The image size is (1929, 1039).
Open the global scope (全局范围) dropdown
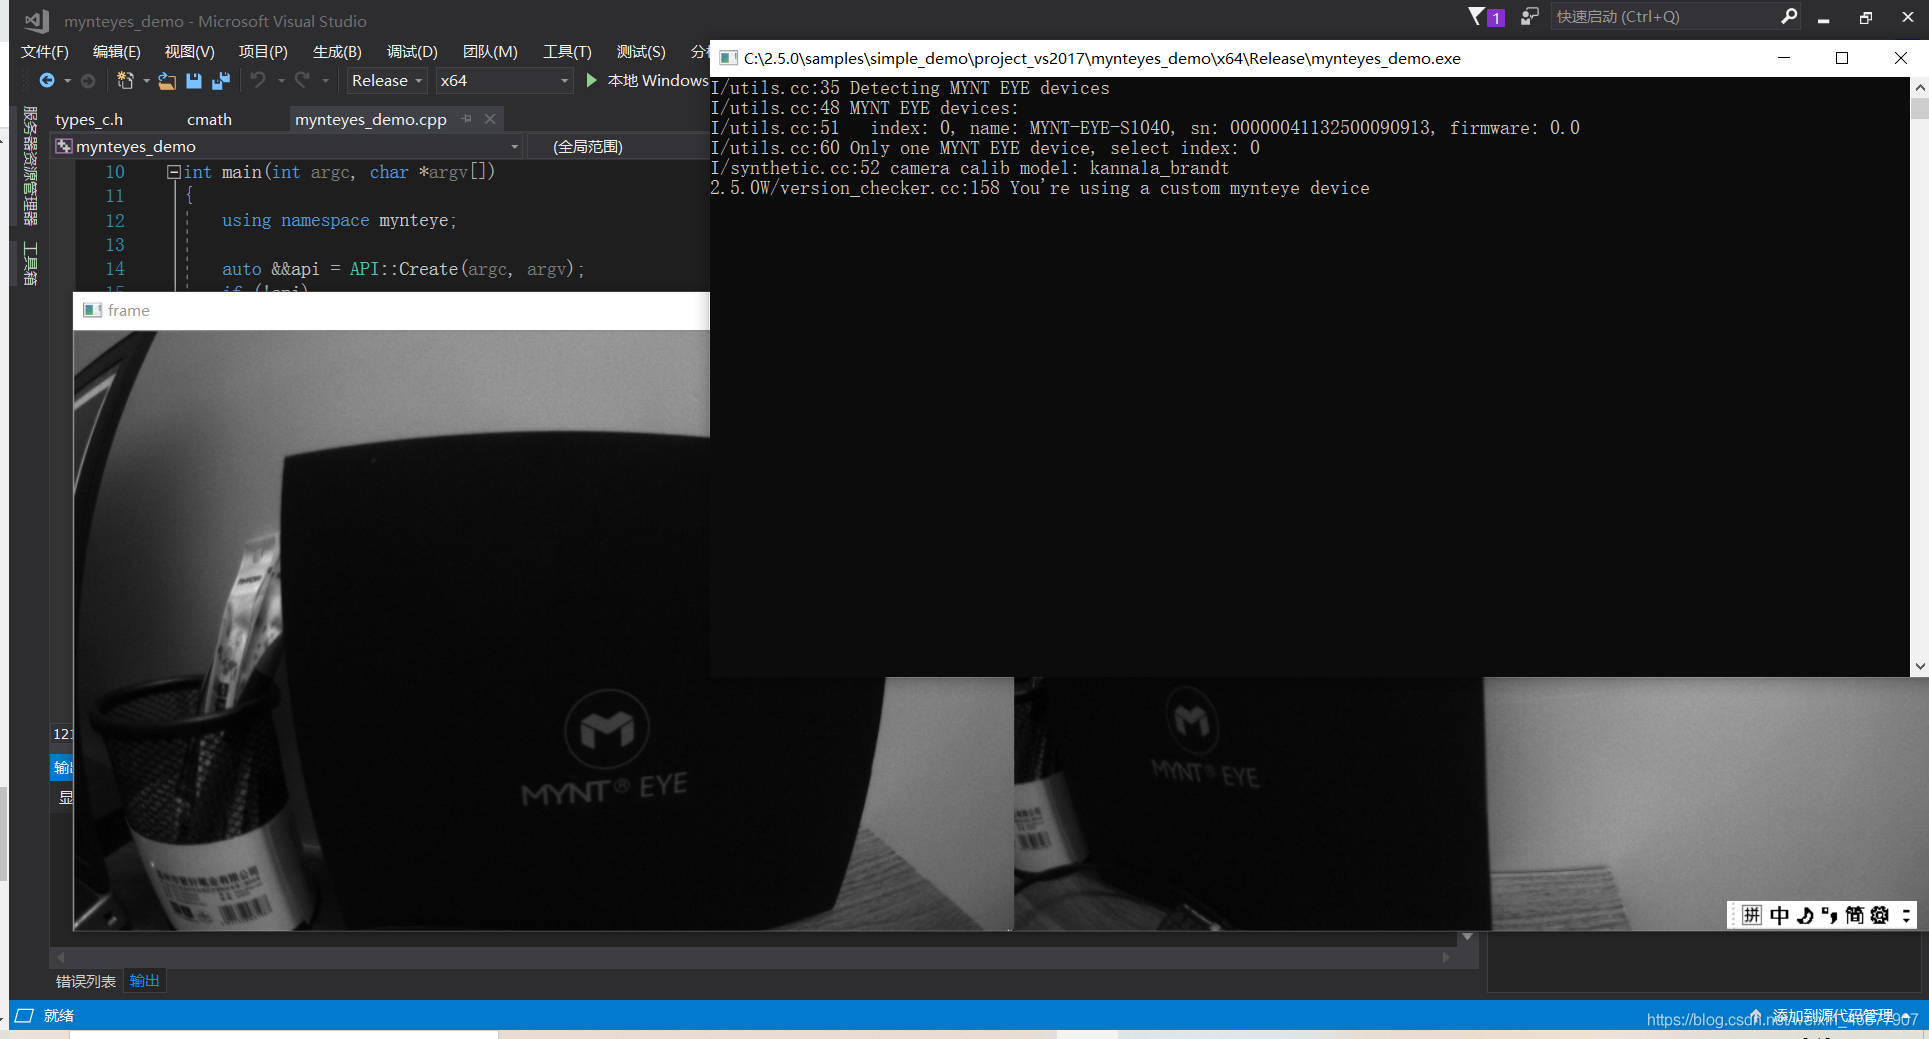(618, 147)
